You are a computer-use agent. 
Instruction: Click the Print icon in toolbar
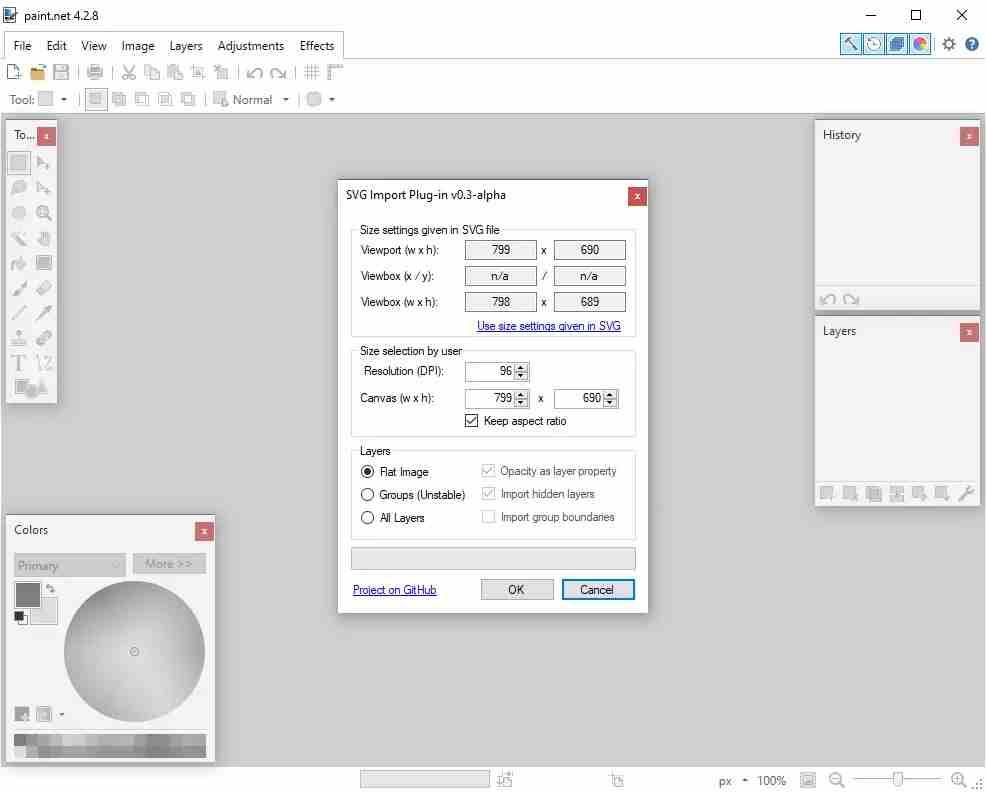point(95,72)
